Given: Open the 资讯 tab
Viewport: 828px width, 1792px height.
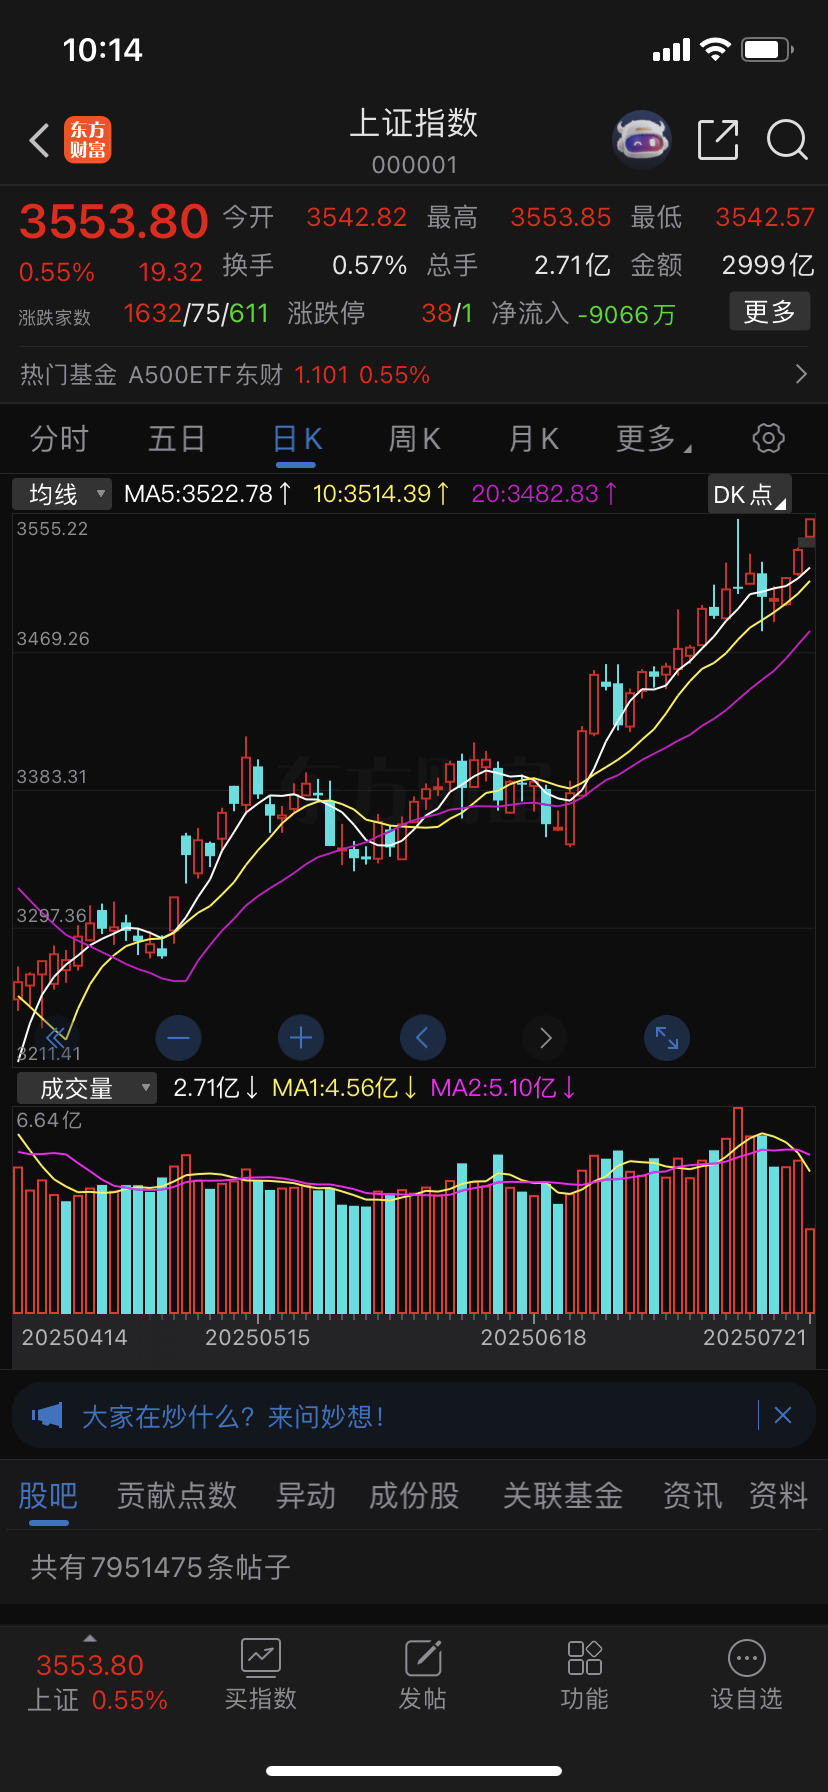Looking at the screenshot, I should pyautogui.click(x=692, y=1496).
